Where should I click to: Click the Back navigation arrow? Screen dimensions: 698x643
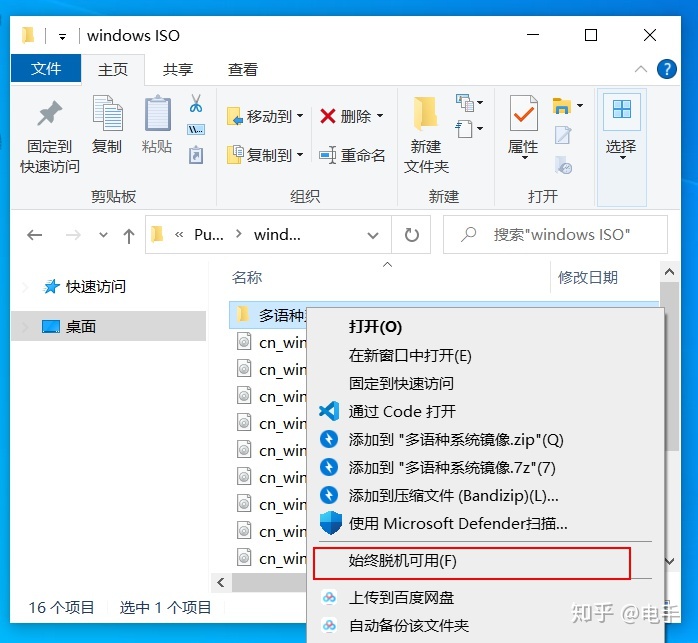pyautogui.click(x=35, y=235)
